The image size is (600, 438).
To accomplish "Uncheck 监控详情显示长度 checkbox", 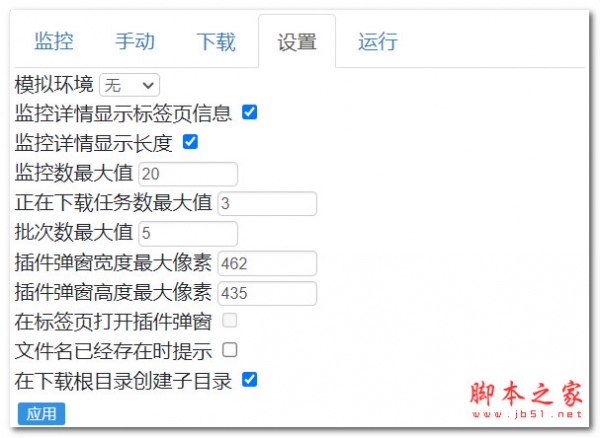I will [x=190, y=142].
